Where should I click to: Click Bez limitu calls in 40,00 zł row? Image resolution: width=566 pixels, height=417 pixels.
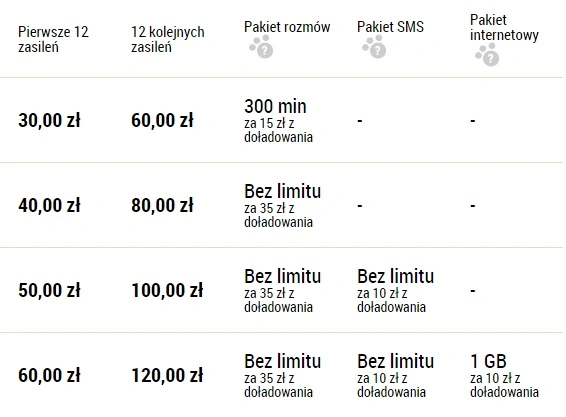[283, 191]
